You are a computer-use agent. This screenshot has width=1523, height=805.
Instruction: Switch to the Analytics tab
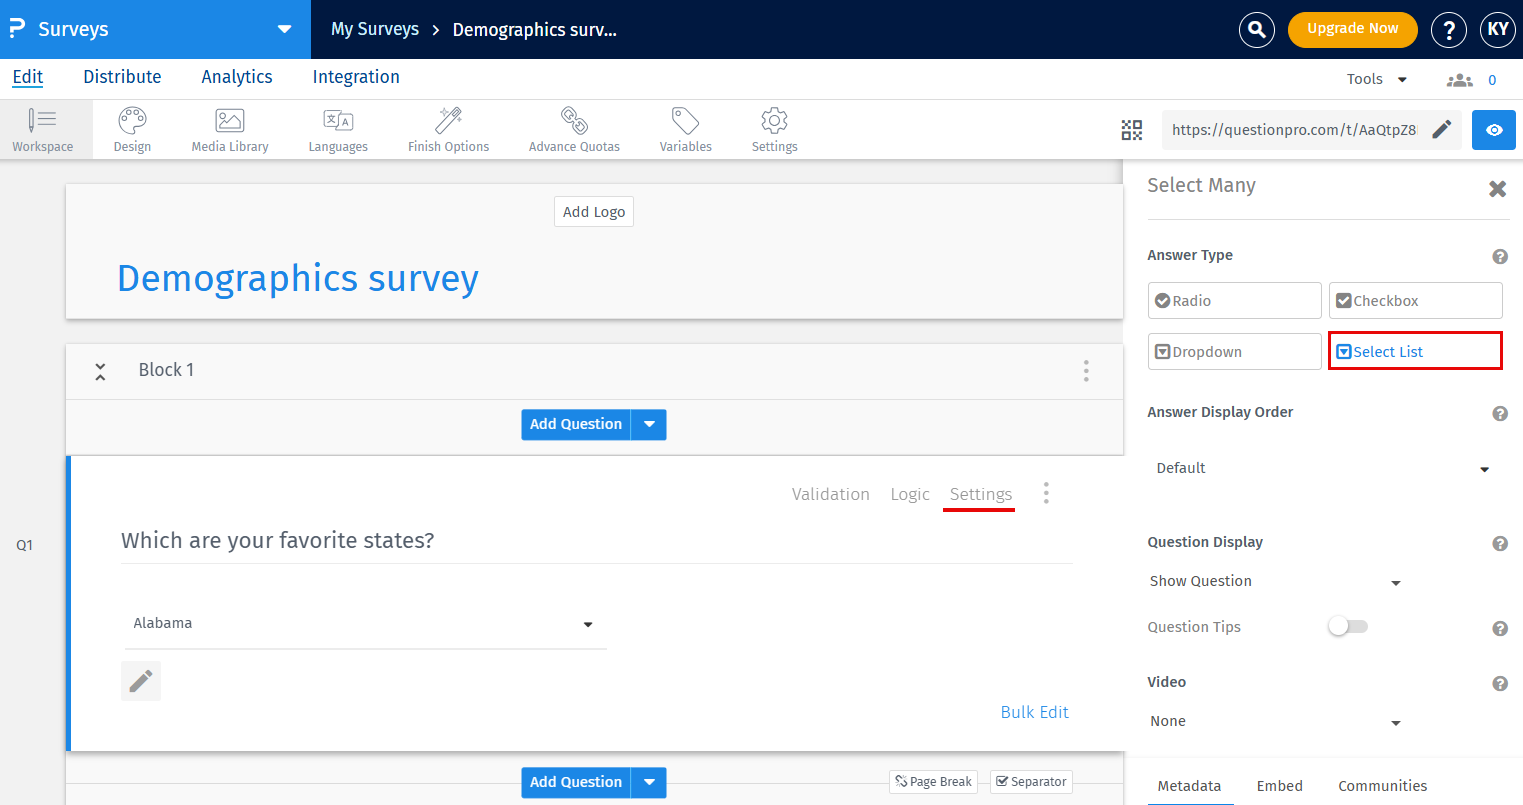236,77
